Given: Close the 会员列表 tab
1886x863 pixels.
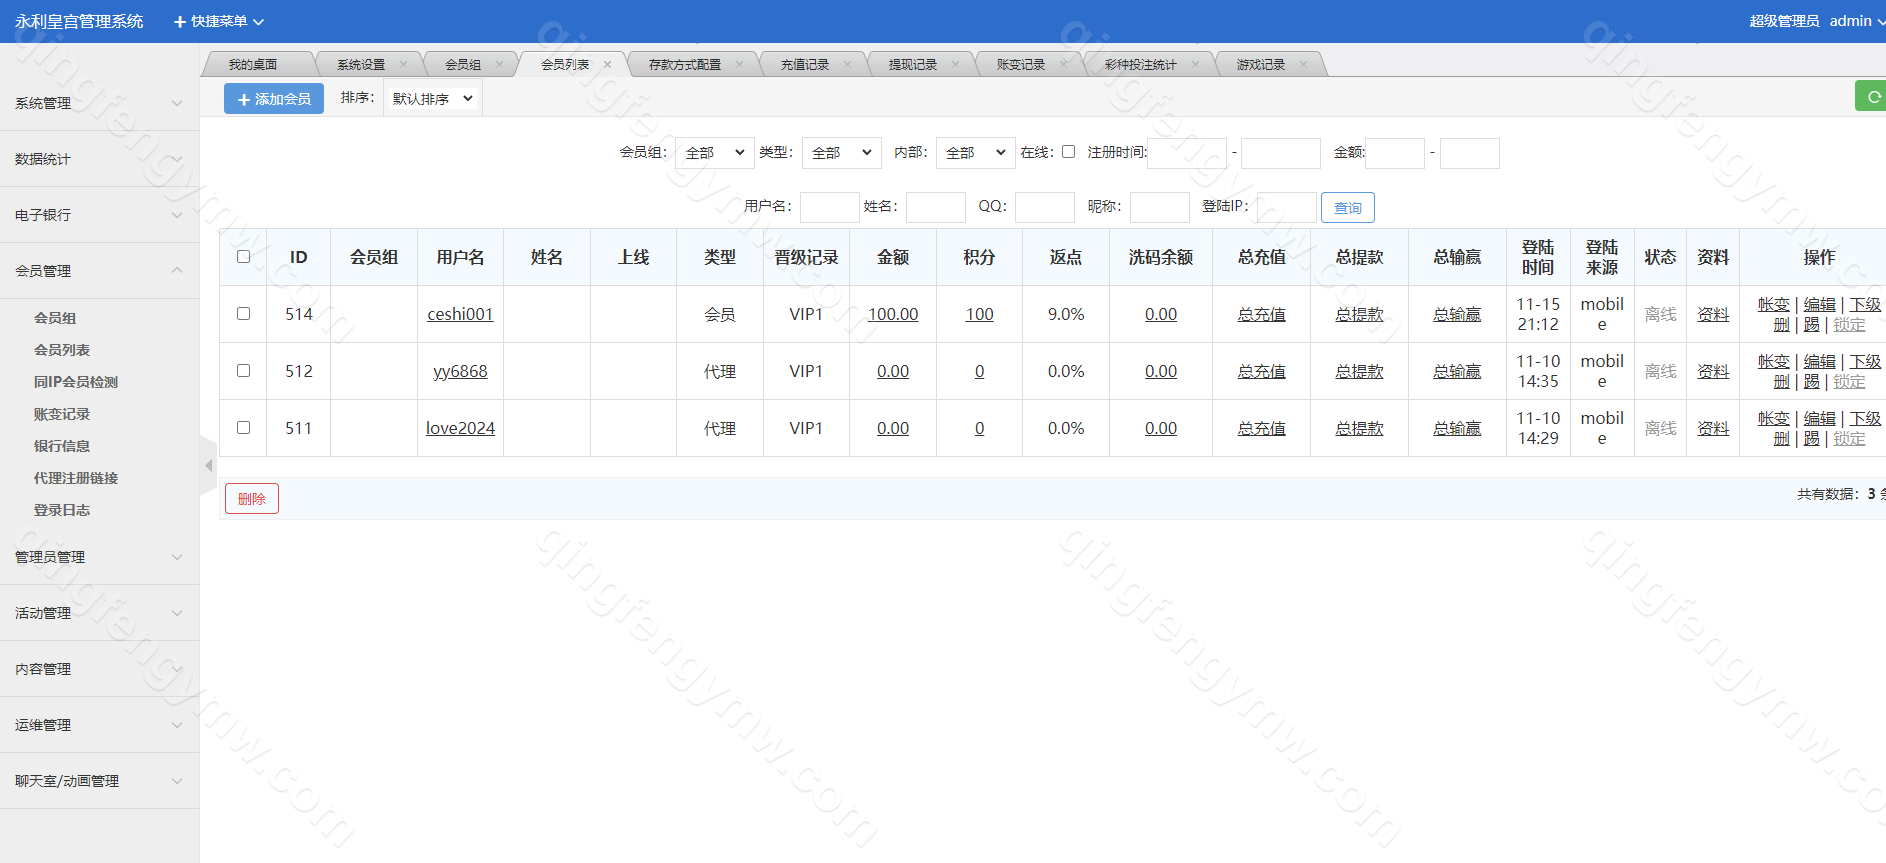Looking at the screenshot, I should pyautogui.click(x=607, y=65).
